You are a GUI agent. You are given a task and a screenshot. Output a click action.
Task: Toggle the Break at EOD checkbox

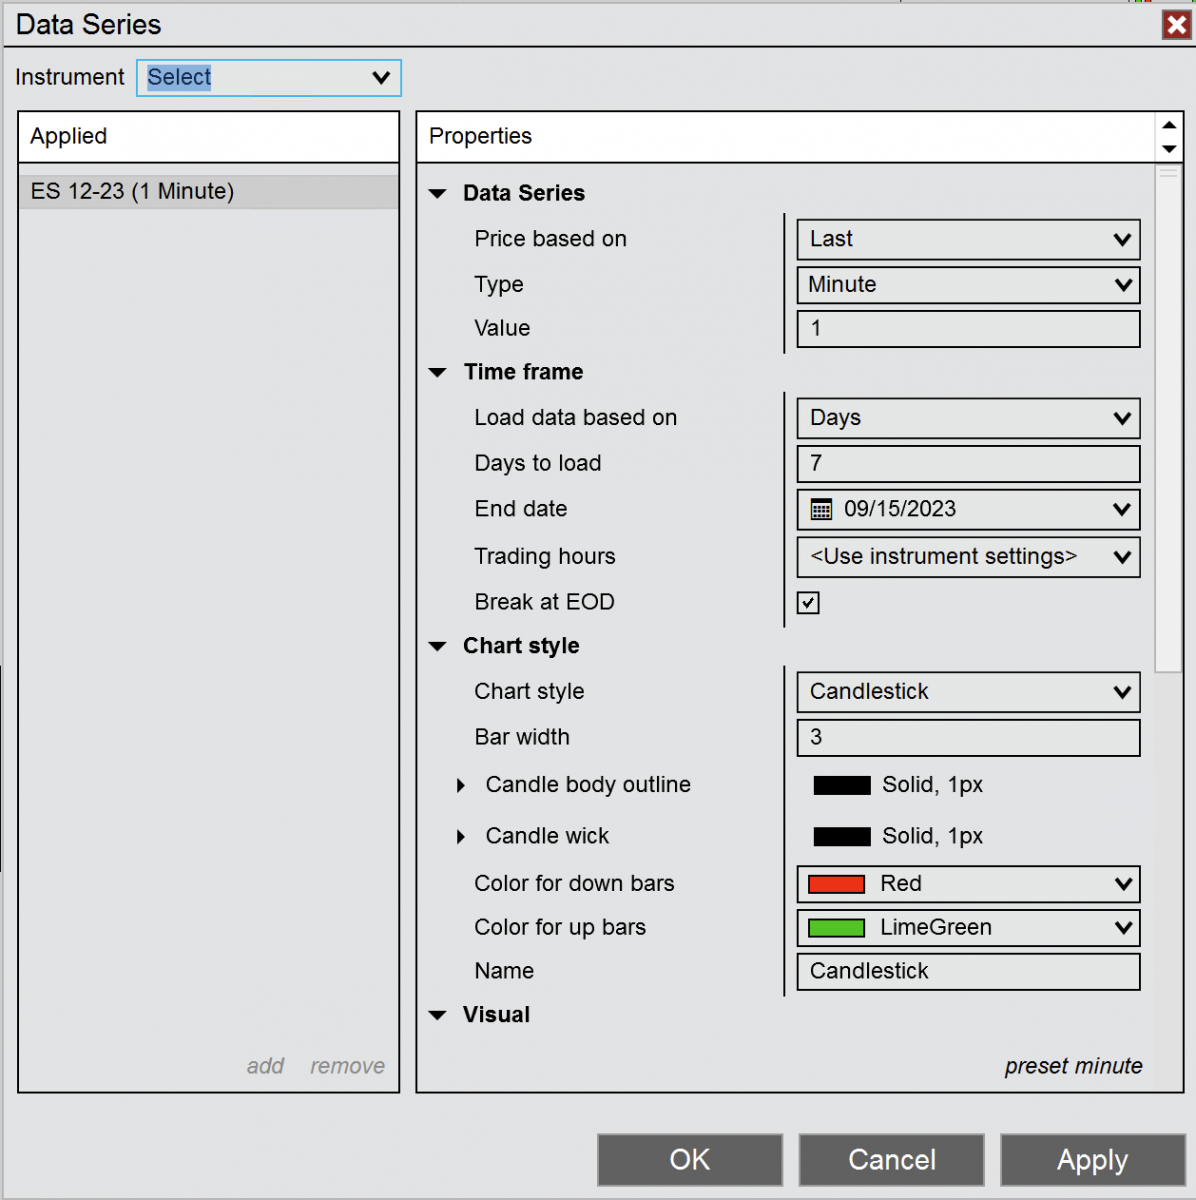point(808,603)
